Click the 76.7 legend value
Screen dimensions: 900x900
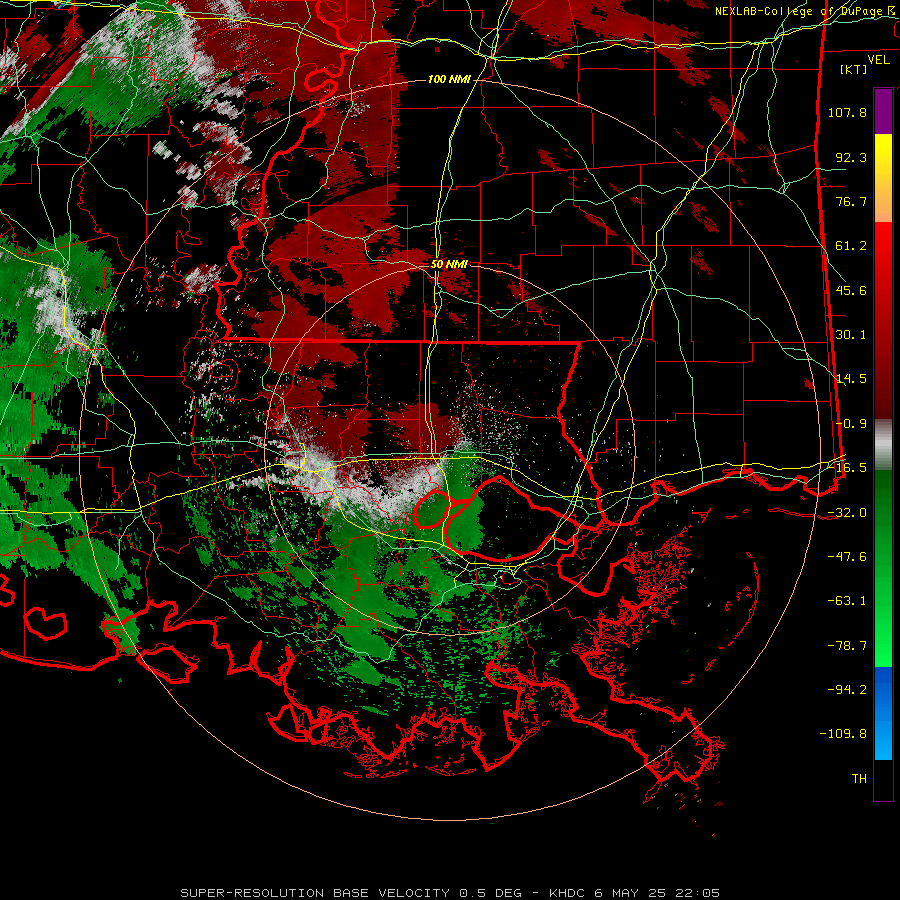point(851,201)
